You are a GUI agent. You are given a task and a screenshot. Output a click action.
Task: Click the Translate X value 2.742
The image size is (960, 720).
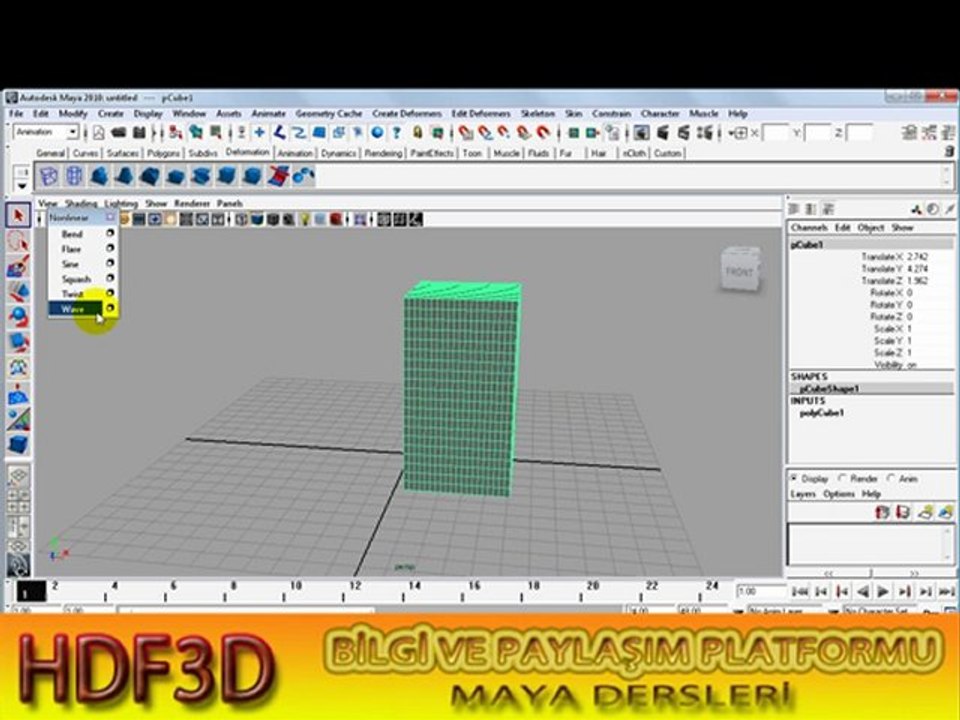click(x=917, y=257)
